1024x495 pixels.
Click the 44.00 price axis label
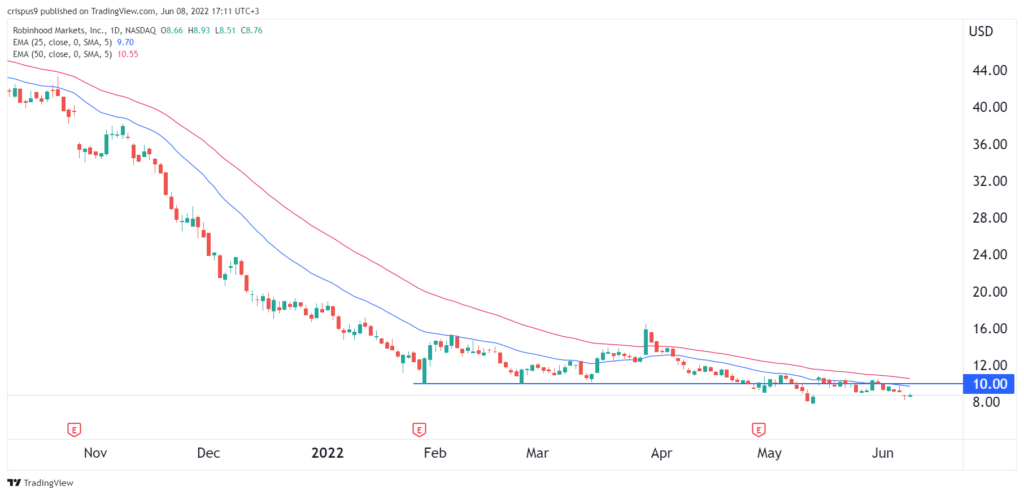coord(991,70)
